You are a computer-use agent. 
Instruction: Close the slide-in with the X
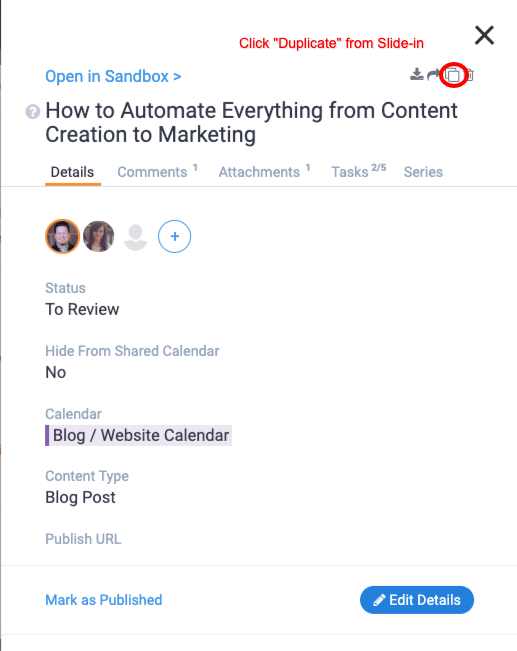point(485,35)
